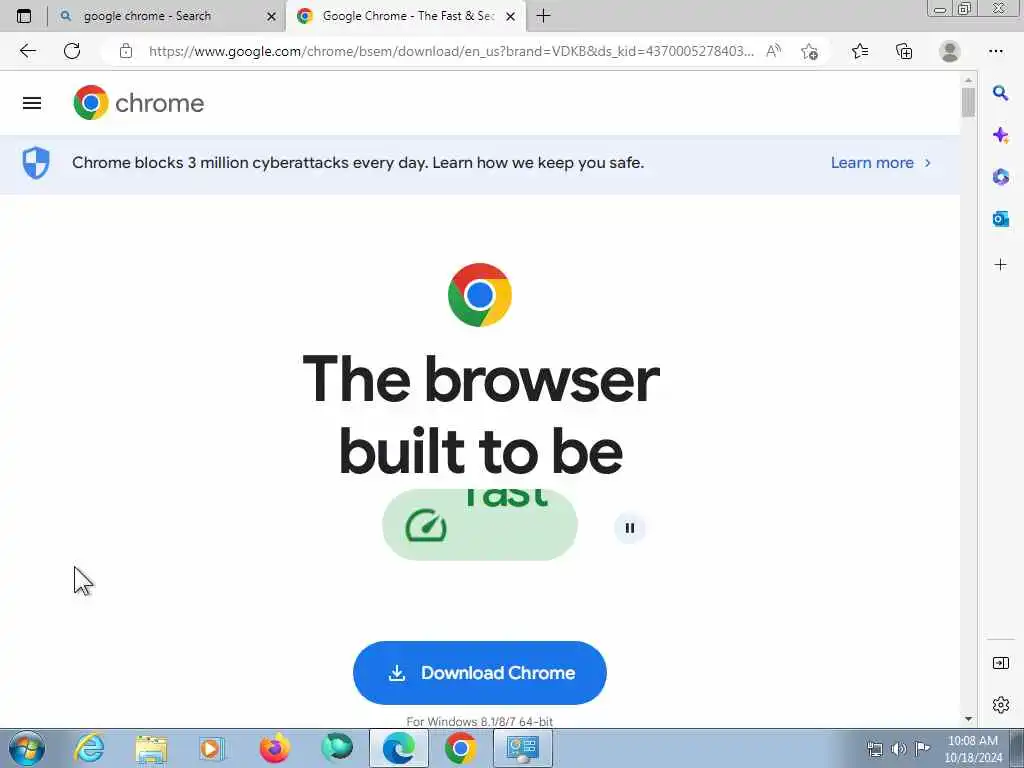The width and height of the screenshot is (1024, 768).
Task: Open Microsoft 365 in the sidebar
Action: tap(1000, 177)
